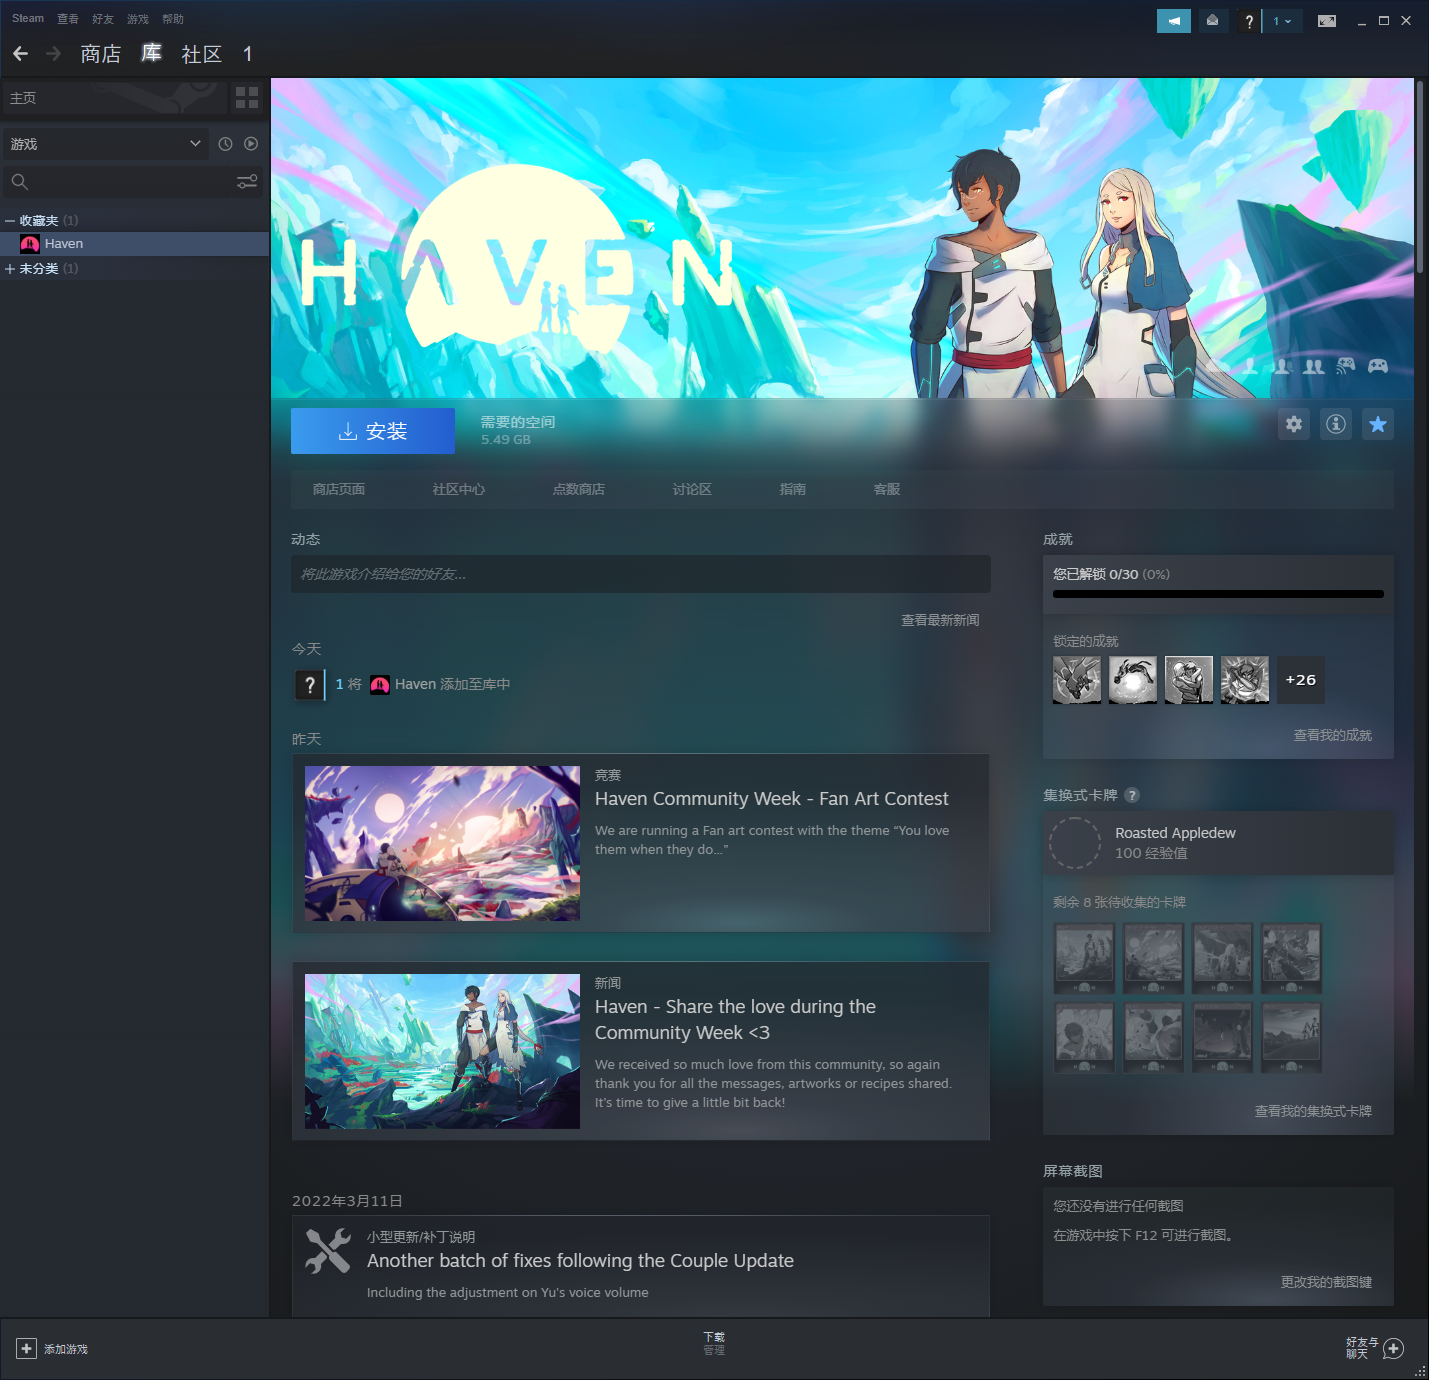Select Haven in the library list
Image resolution: width=1429 pixels, height=1380 pixels.
click(135, 244)
